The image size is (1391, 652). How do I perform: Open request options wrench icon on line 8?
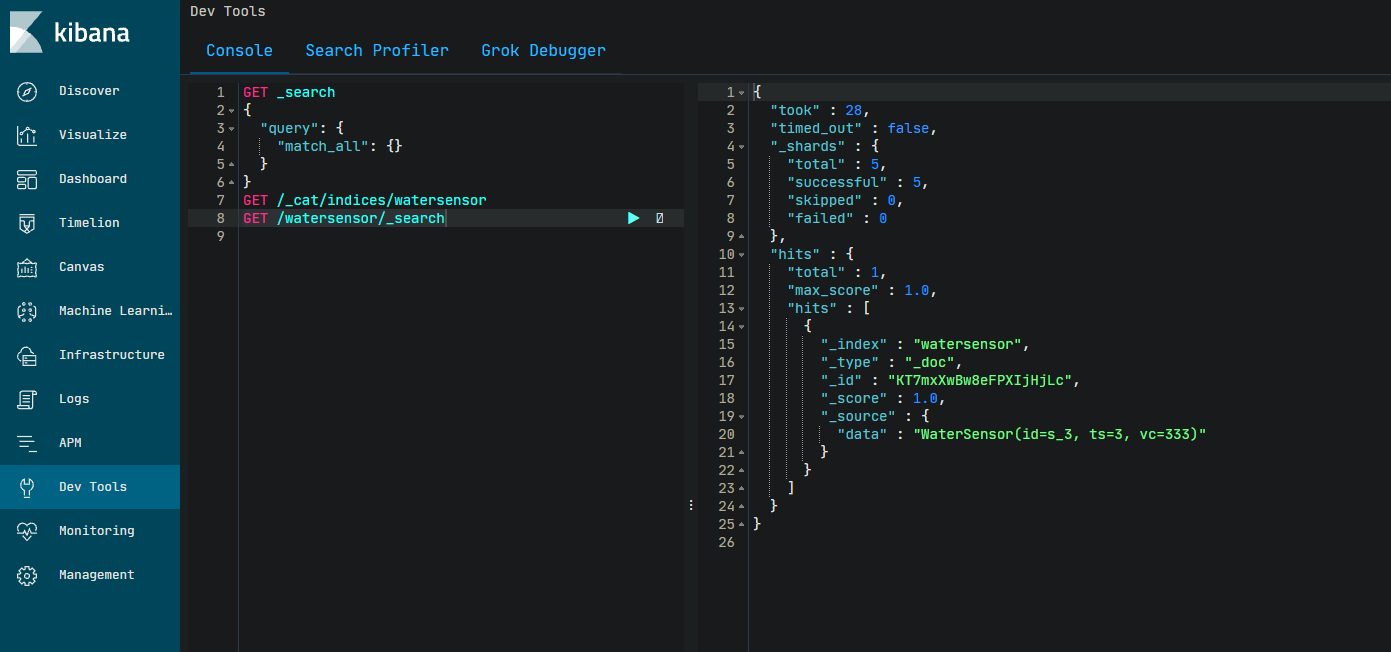[660, 218]
